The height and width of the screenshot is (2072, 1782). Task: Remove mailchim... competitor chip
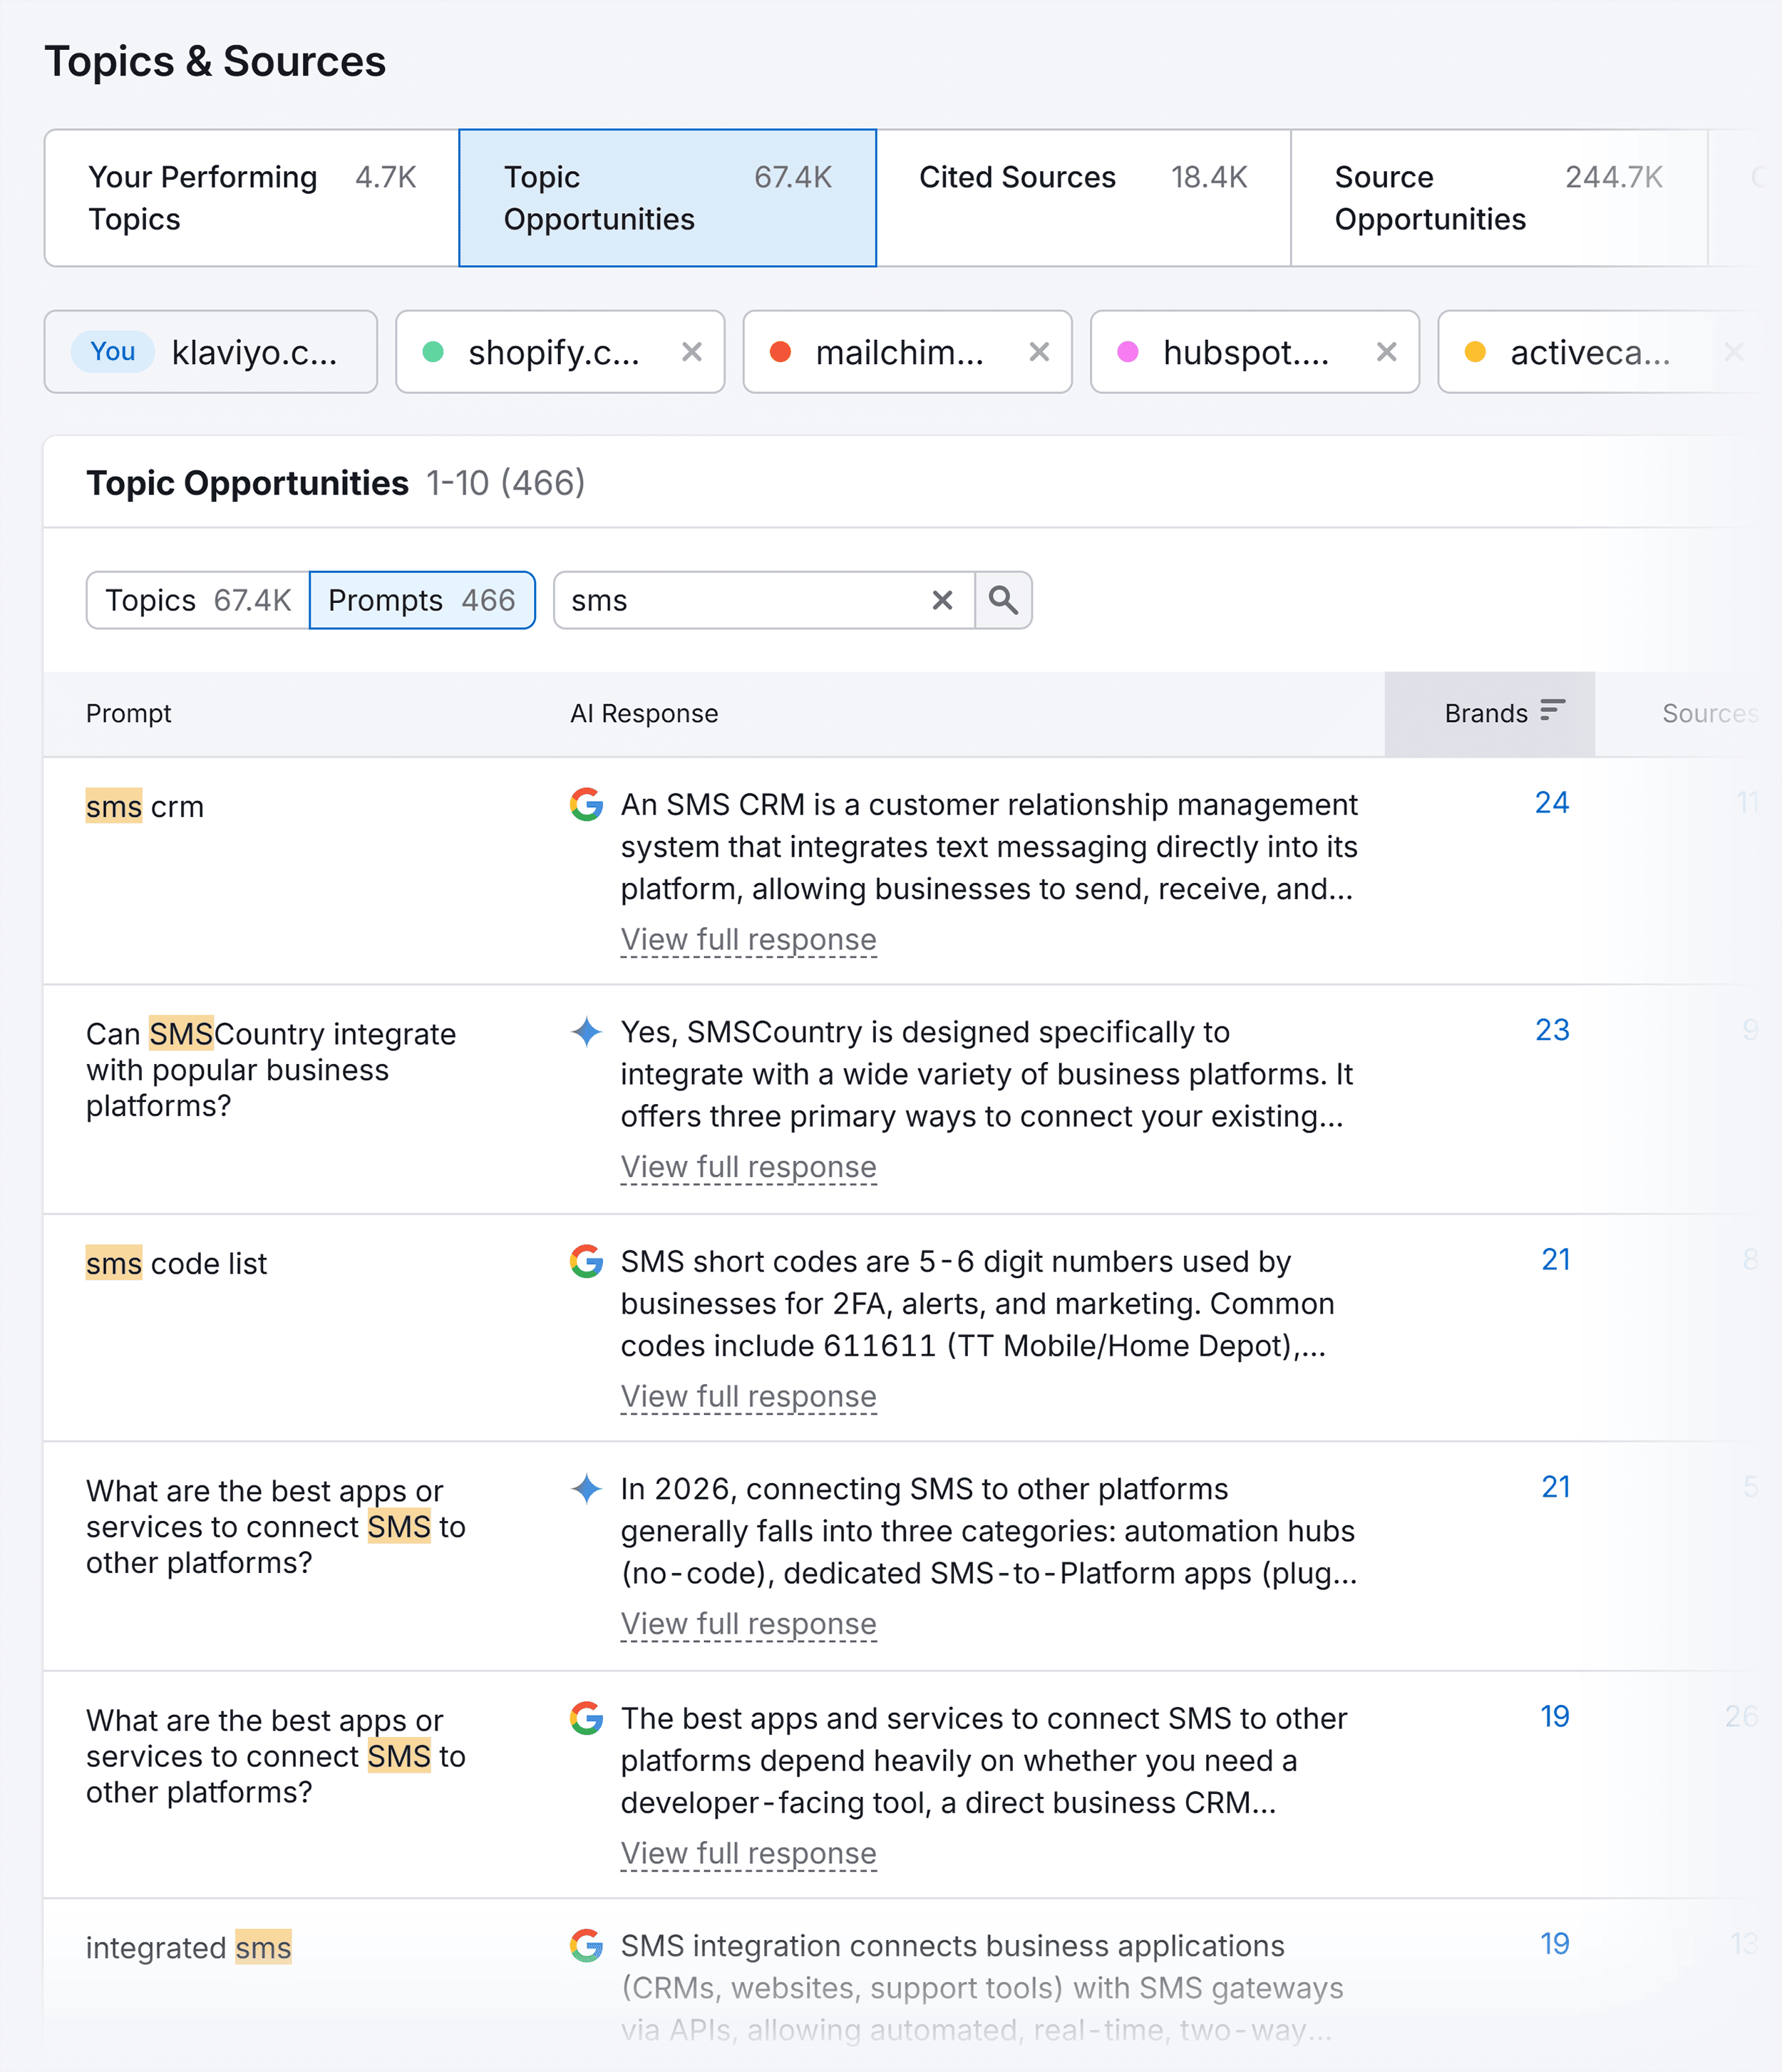tap(1039, 352)
